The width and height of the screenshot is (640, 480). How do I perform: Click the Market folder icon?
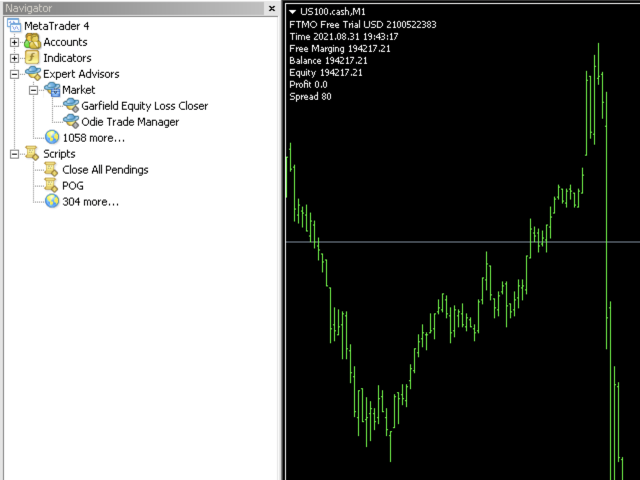tap(51, 90)
